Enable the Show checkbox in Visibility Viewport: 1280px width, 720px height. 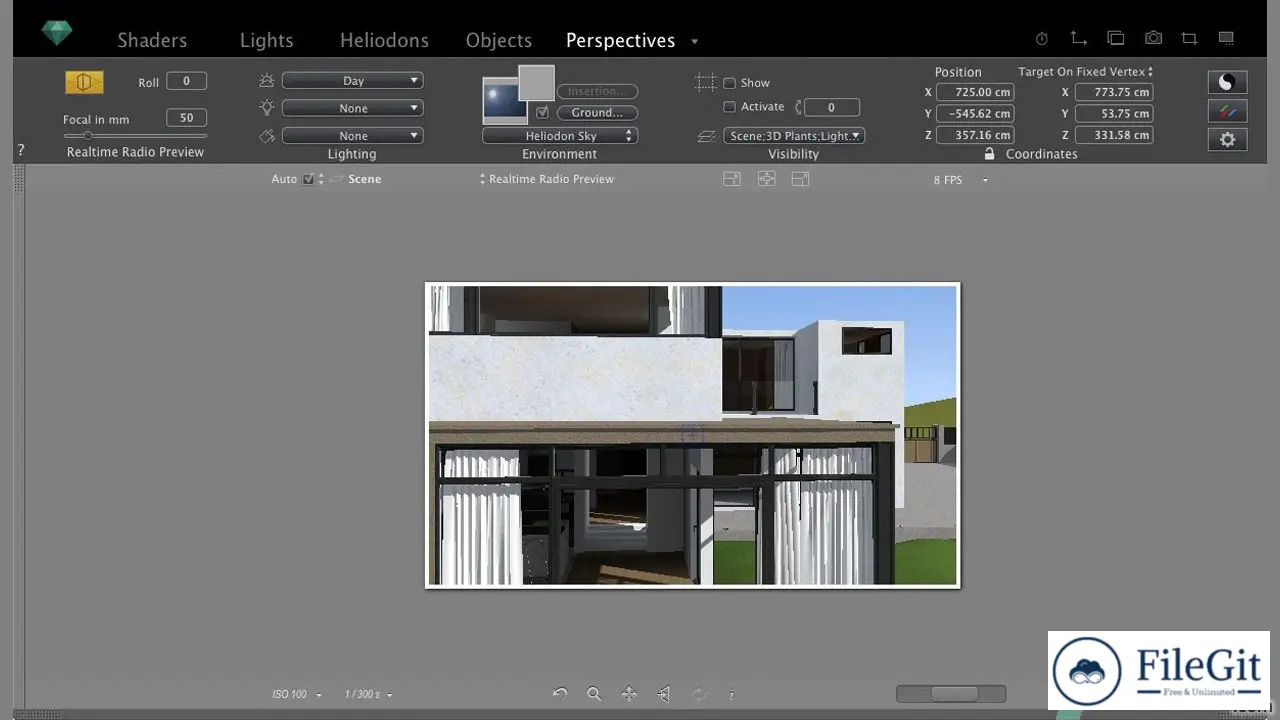[x=729, y=83]
